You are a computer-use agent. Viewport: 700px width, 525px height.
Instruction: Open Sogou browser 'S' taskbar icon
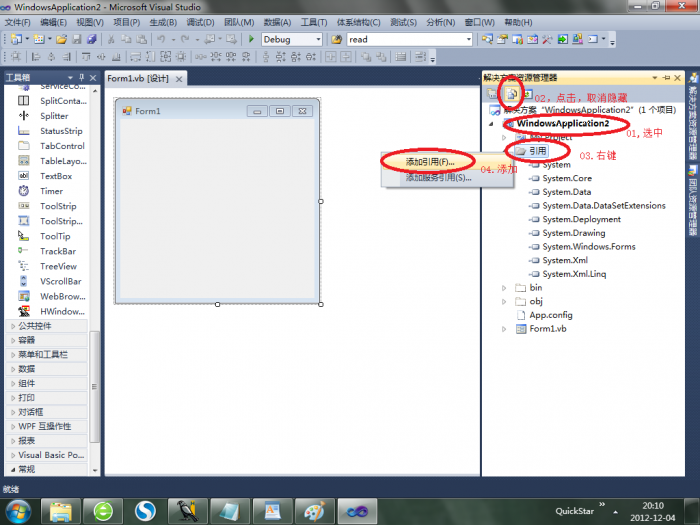pyautogui.click(x=145, y=512)
